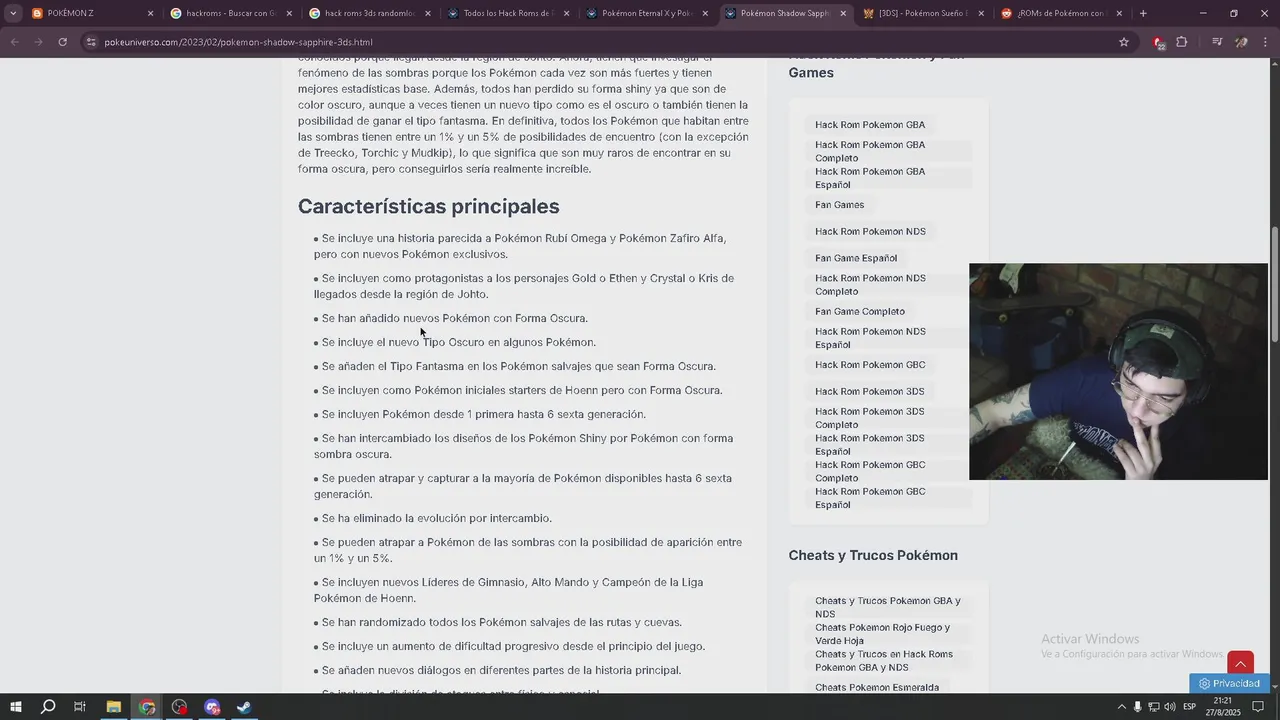This screenshot has width=1280, height=720.
Task: Click the address bar URL field
Action: 600,42
